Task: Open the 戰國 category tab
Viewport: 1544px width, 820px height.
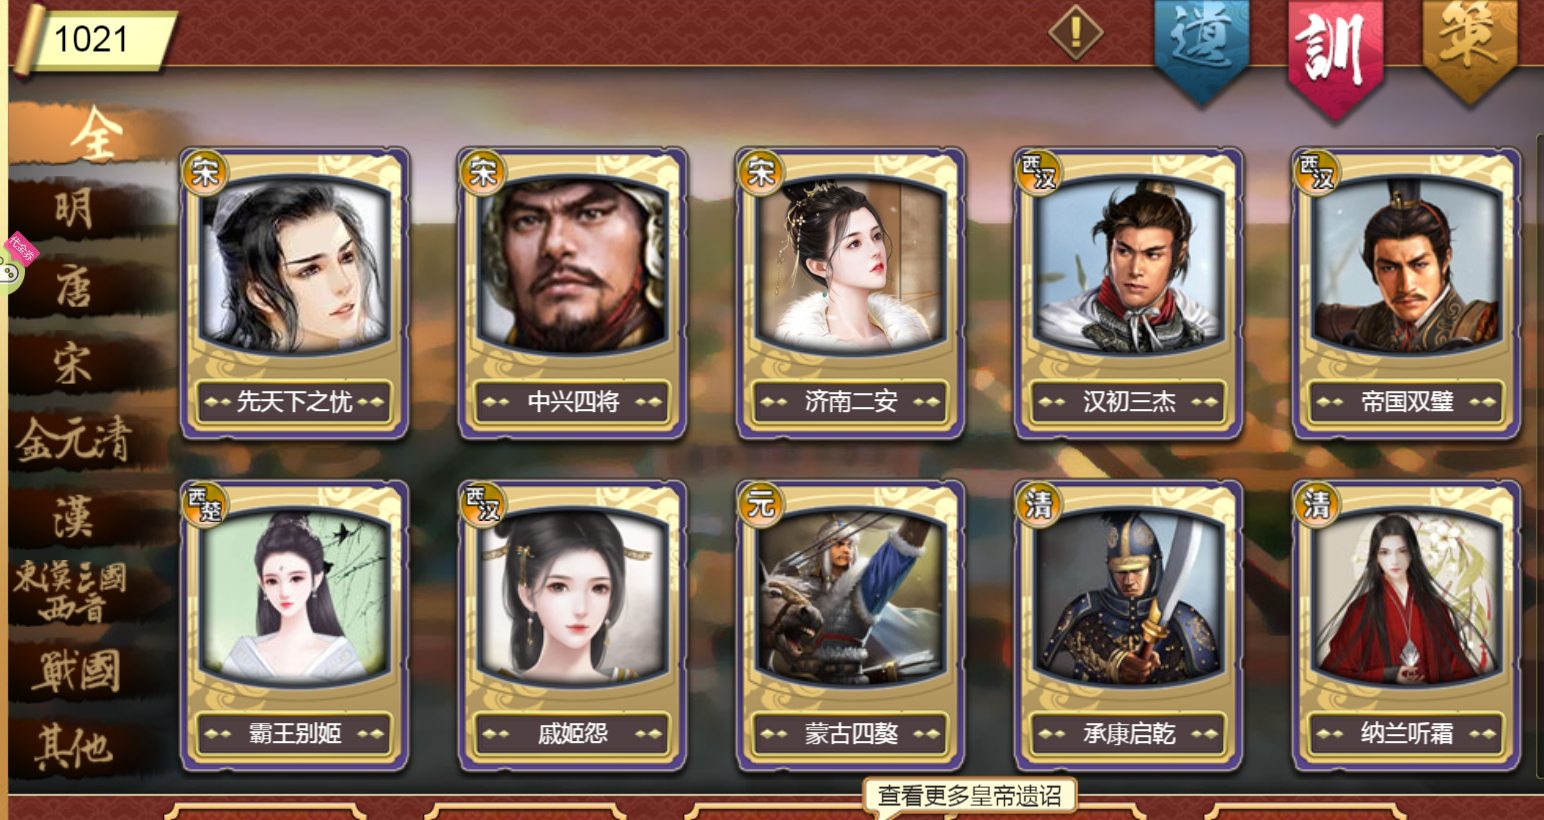Action: pyautogui.click(x=75, y=670)
